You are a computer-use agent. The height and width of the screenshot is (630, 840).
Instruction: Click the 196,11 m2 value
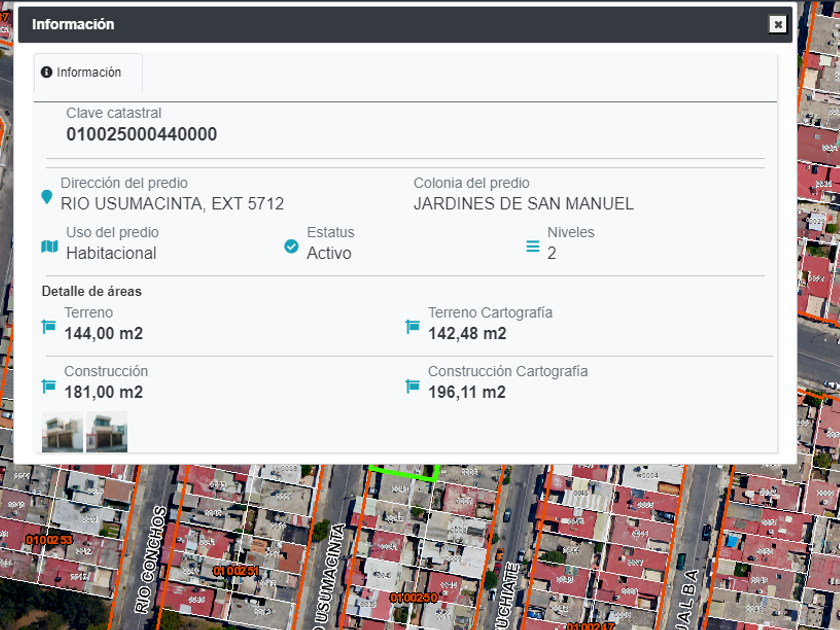click(467, 392)
